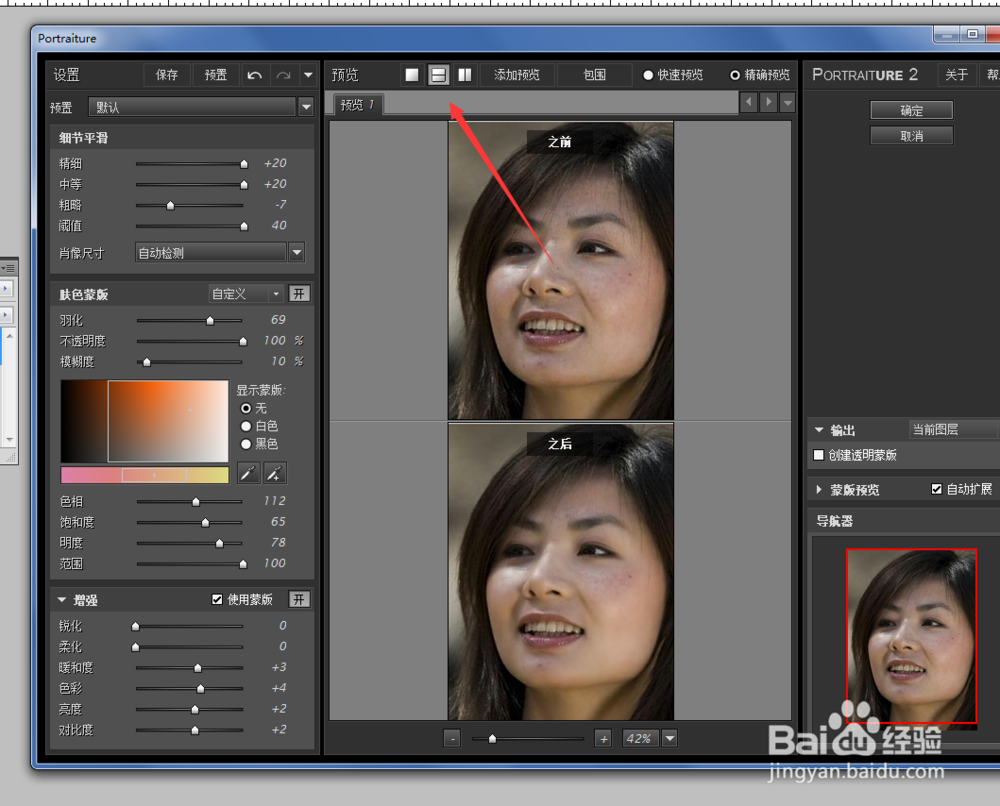Click the redo arrow icon in settings
The image size is (1000, 806).
click(284, 75)
